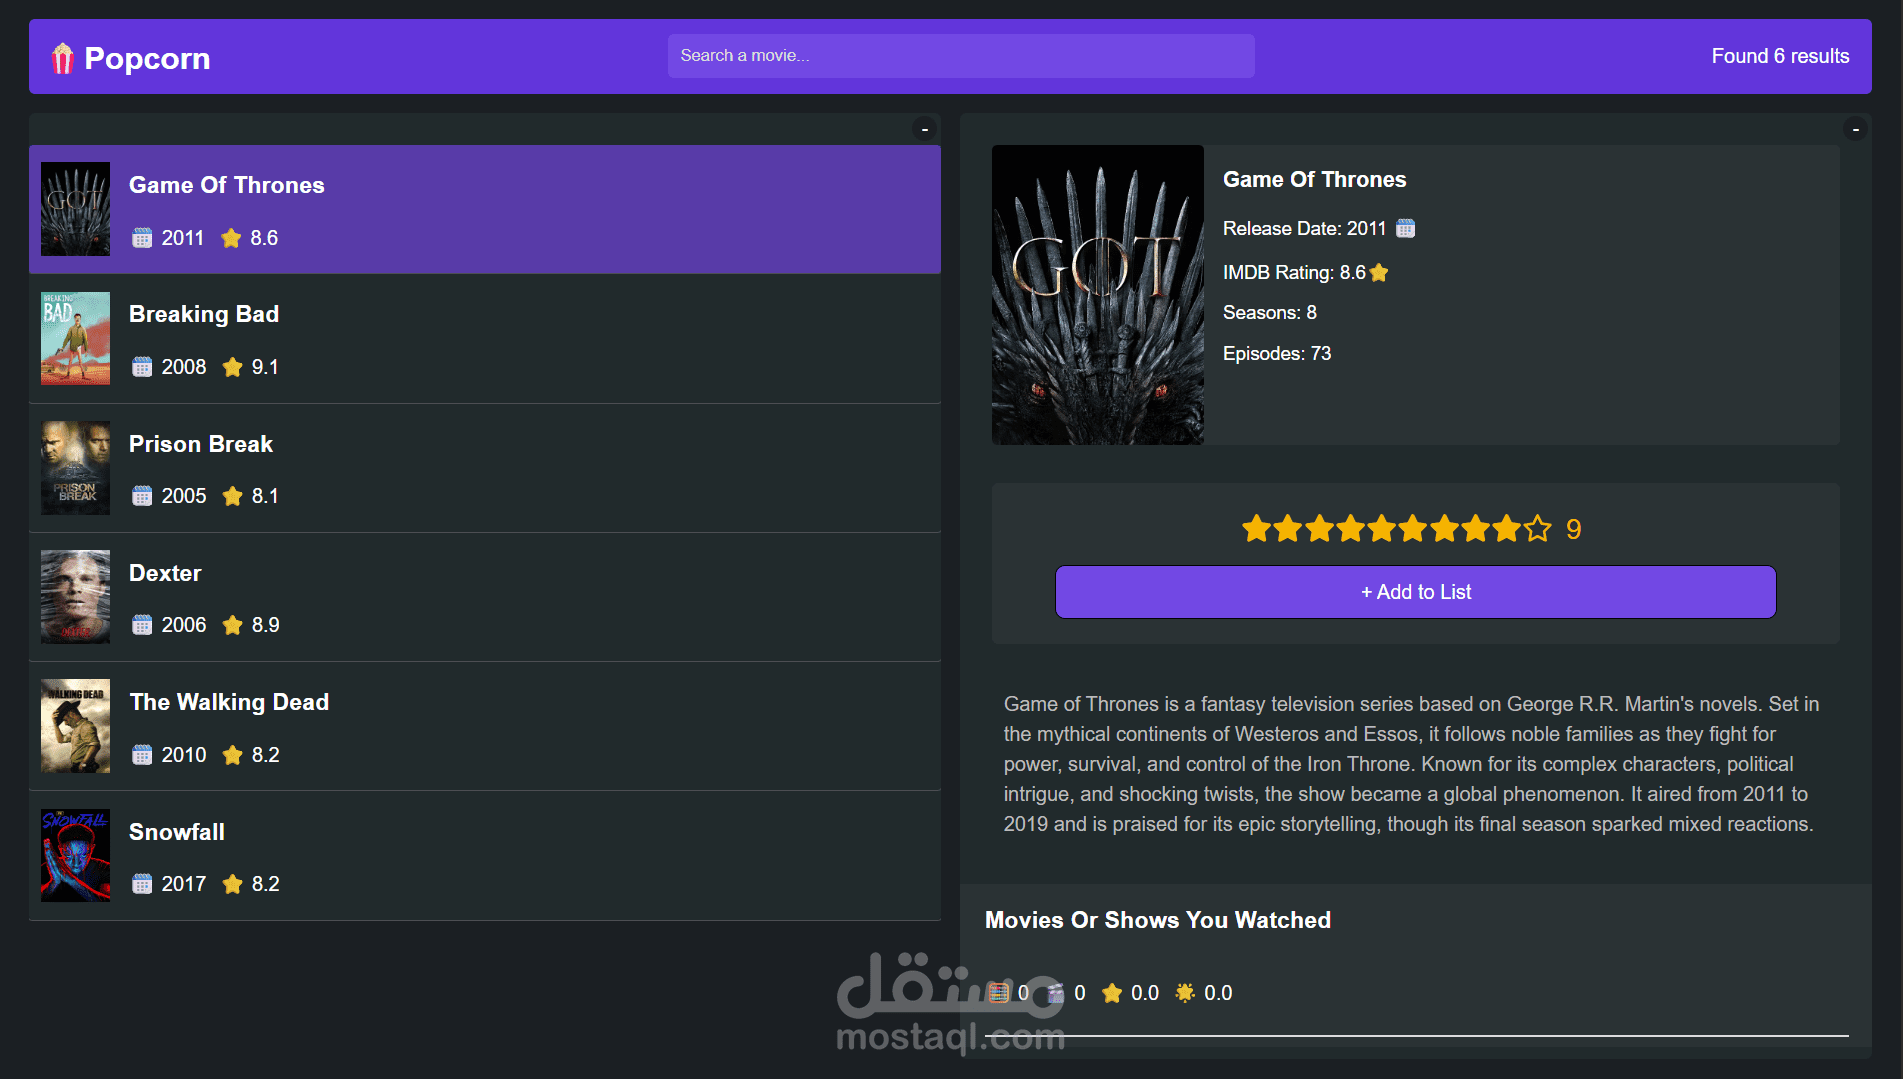The width and height of the screenshot is (1903, 1079).
Task: Select Dexter in results list
Action: tap(485, 597)
